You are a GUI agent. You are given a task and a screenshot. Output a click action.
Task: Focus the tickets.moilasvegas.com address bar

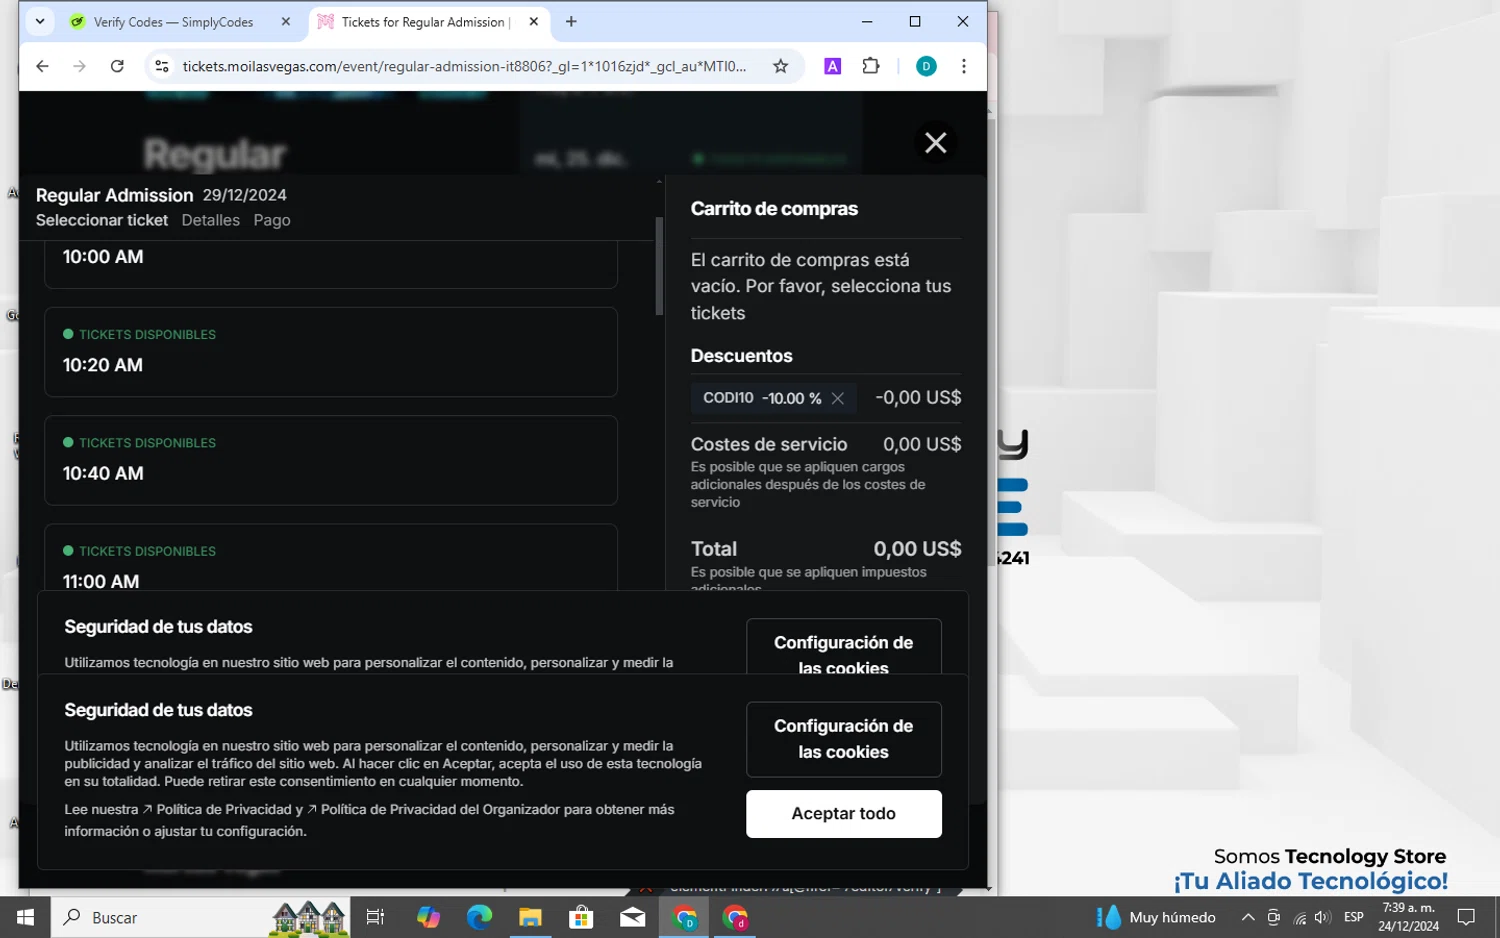464,66
